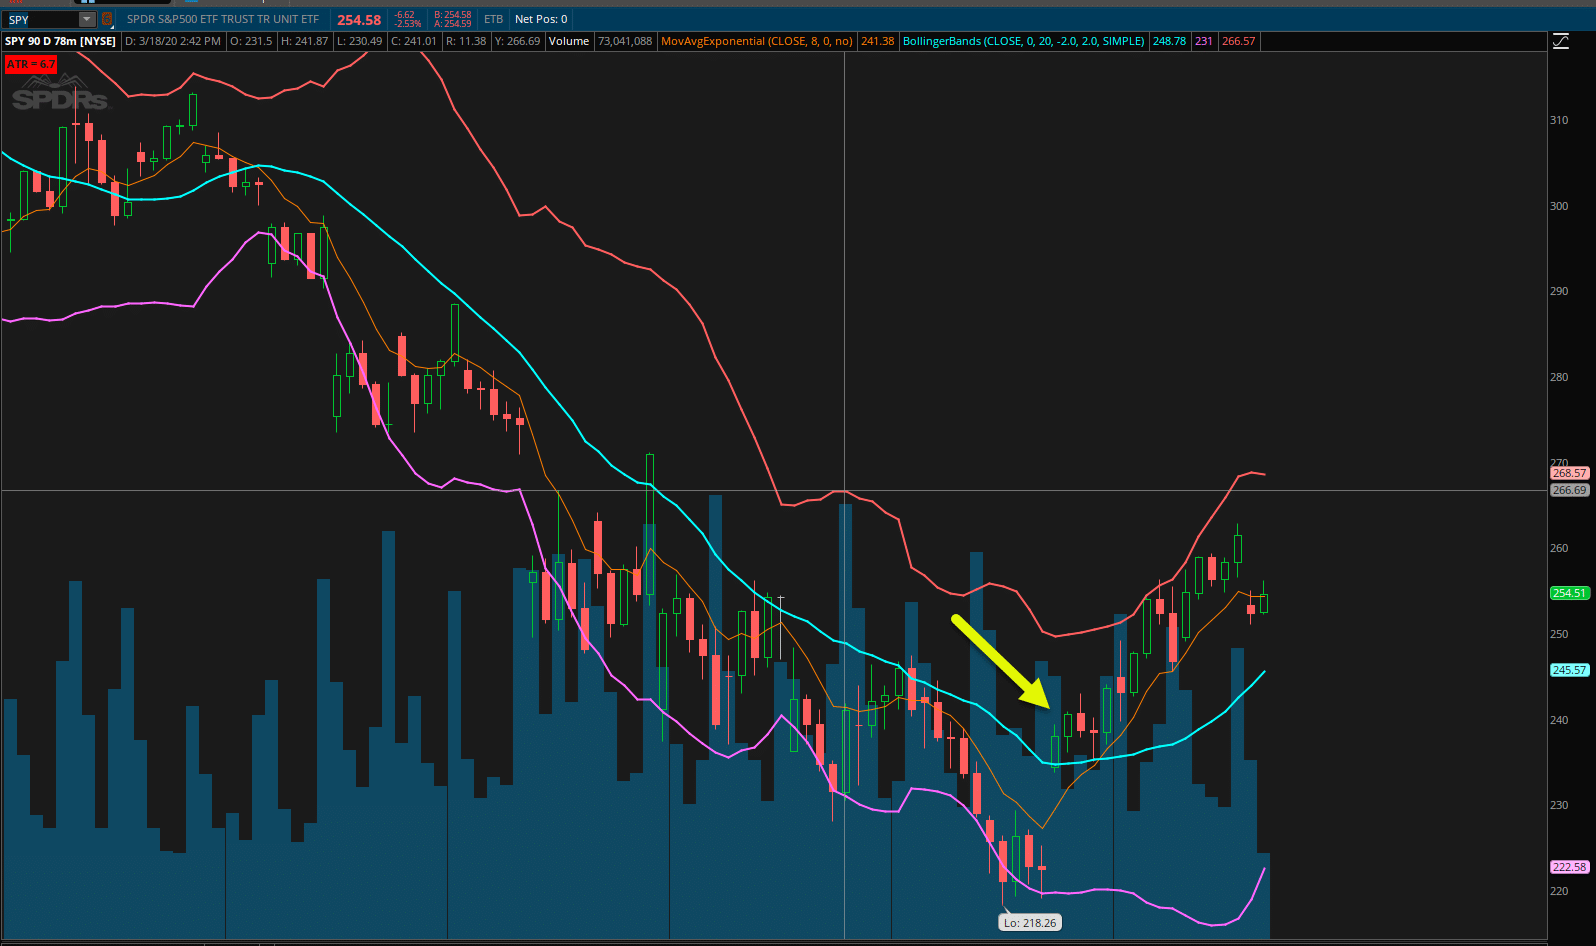This screenshot has width=1596, height=946.
Task: Click the red ATR = 6.7 label
Action: (31, 64)
